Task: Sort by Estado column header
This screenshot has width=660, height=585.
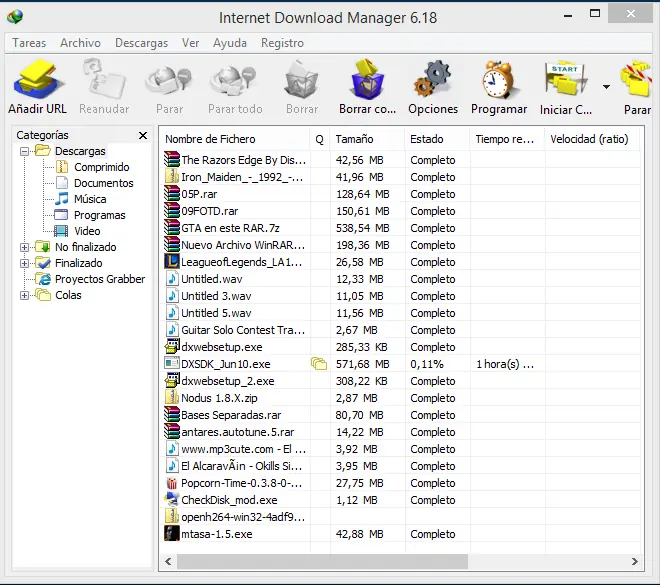Action: coord(437,139)
